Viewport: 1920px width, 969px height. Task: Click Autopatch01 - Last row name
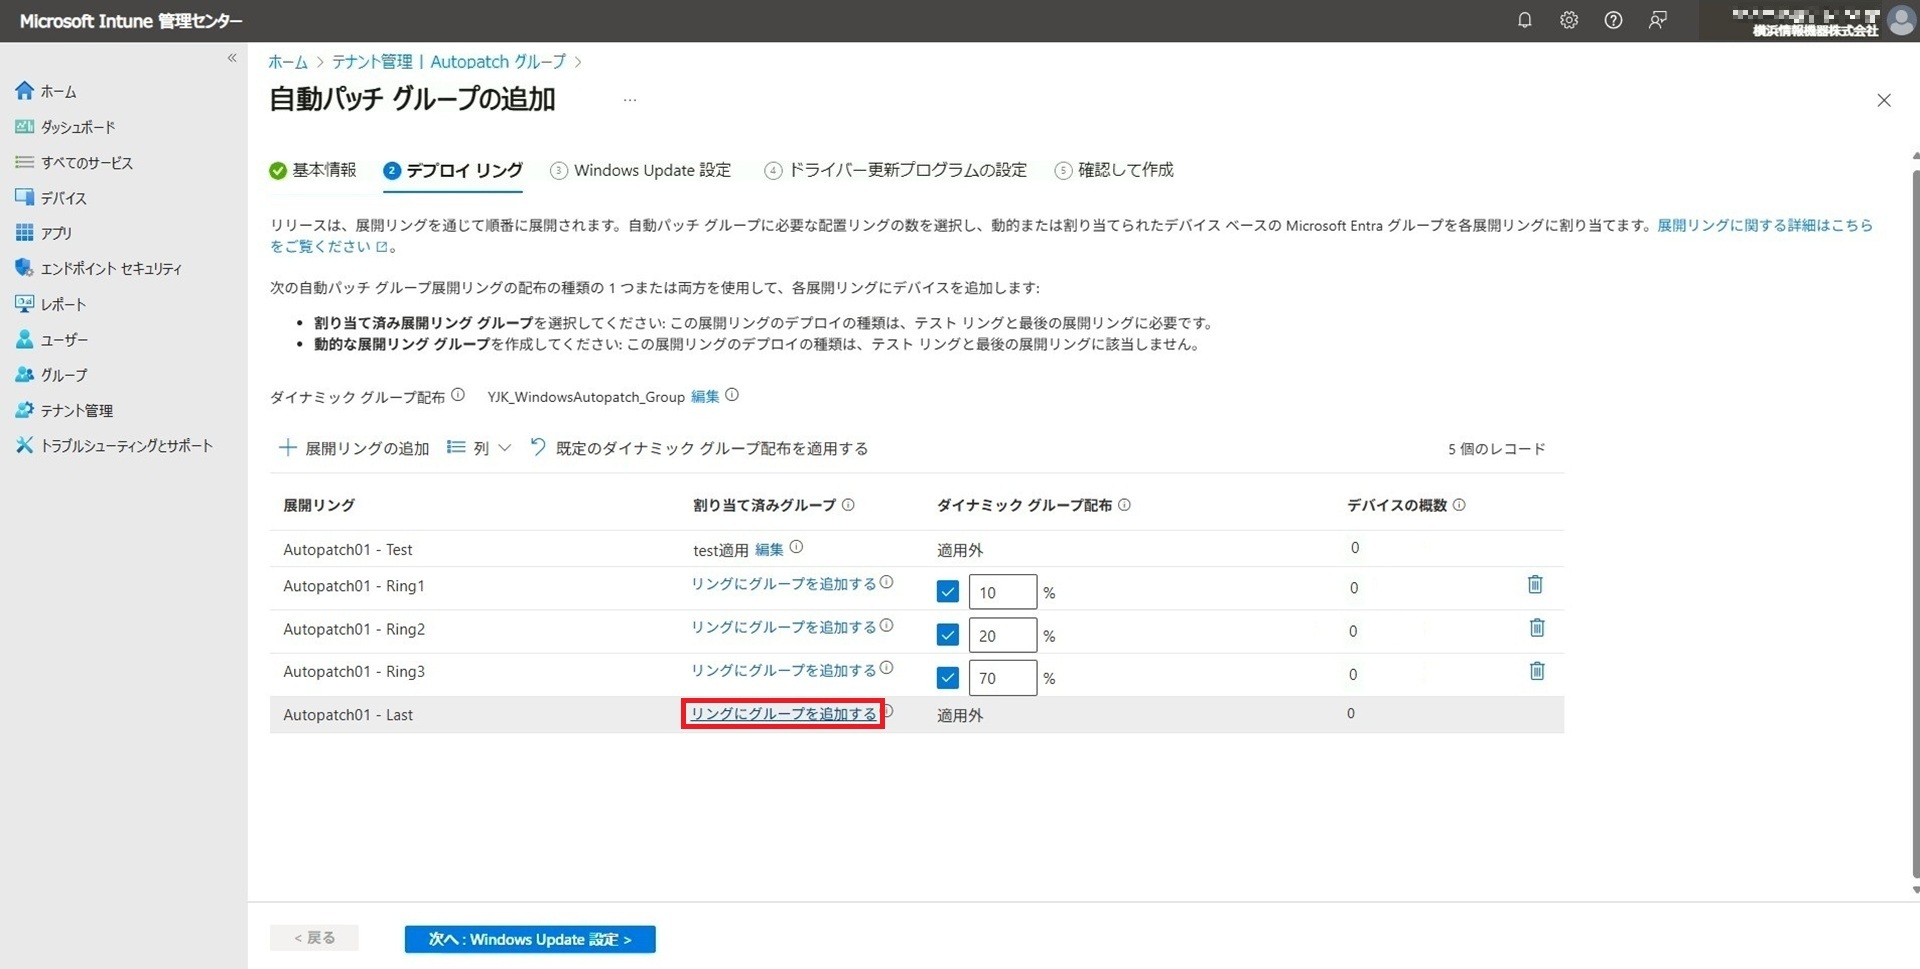point(348,715)
